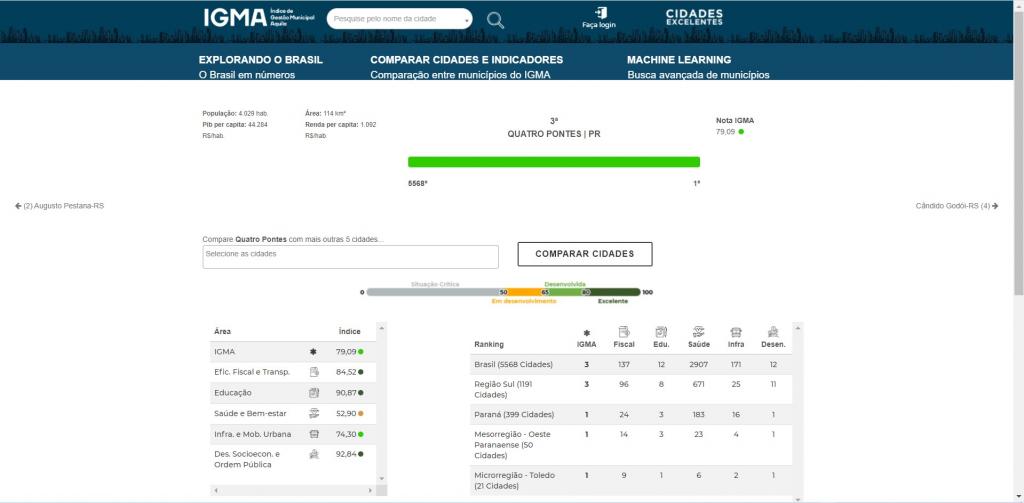Select the Brasil (5568 Cidades) ranking row

(x=631, y=365)
